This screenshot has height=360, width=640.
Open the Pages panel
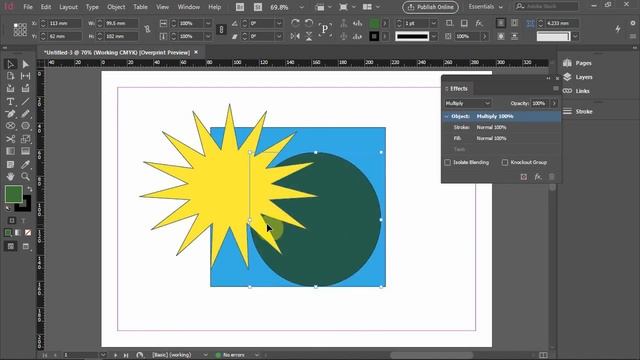578,63
